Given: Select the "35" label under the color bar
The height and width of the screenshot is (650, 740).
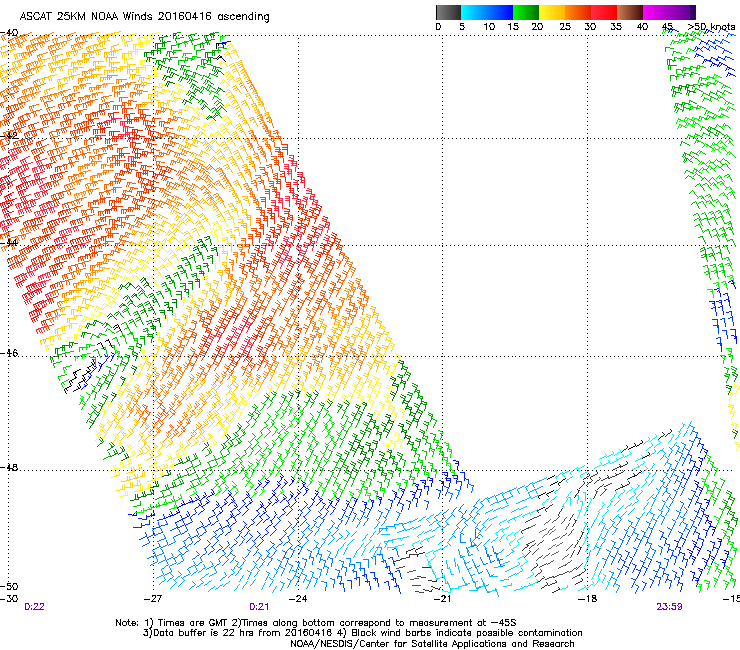Looking at the screenshot, I should click(x=616, y=27).
